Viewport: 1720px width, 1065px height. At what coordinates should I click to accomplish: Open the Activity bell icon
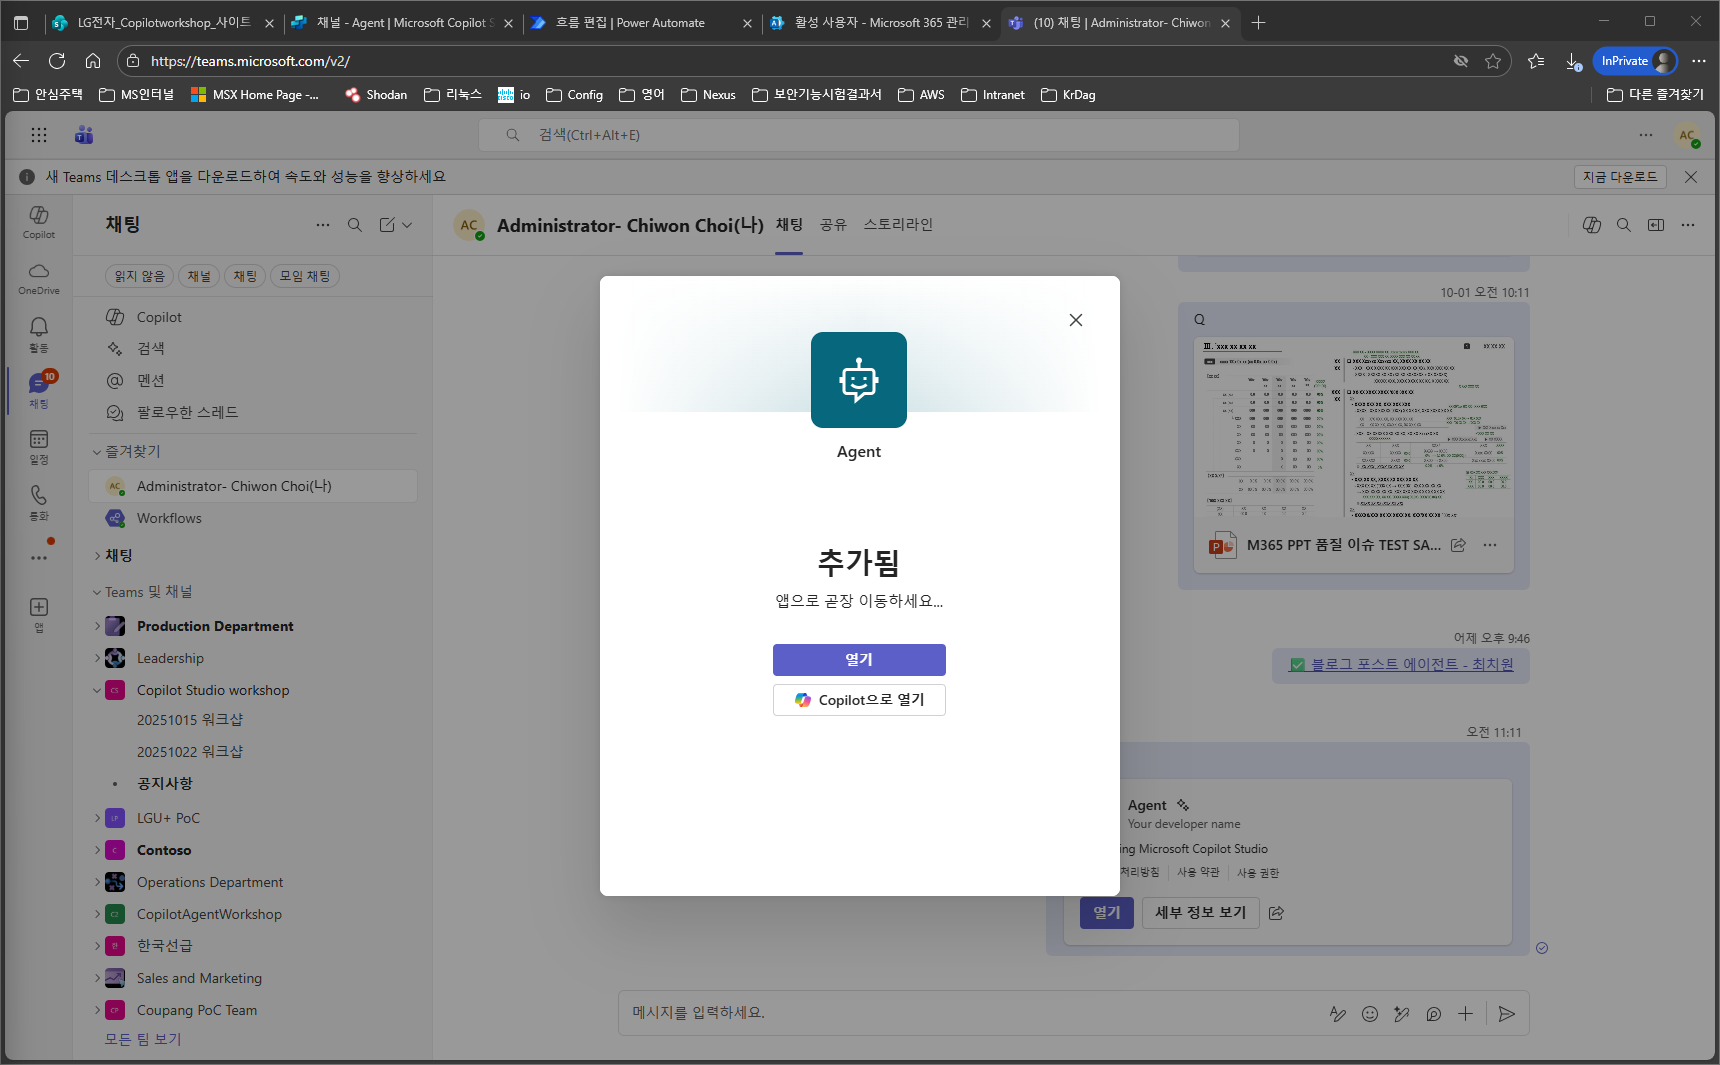39,334
